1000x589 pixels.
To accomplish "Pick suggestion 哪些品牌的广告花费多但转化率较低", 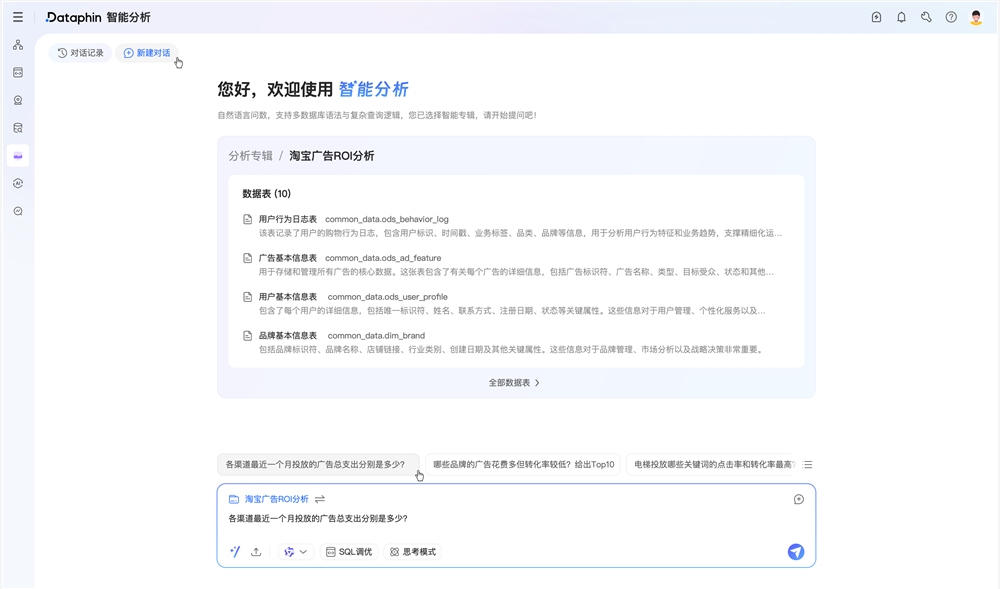I will (x=523, y=465).
